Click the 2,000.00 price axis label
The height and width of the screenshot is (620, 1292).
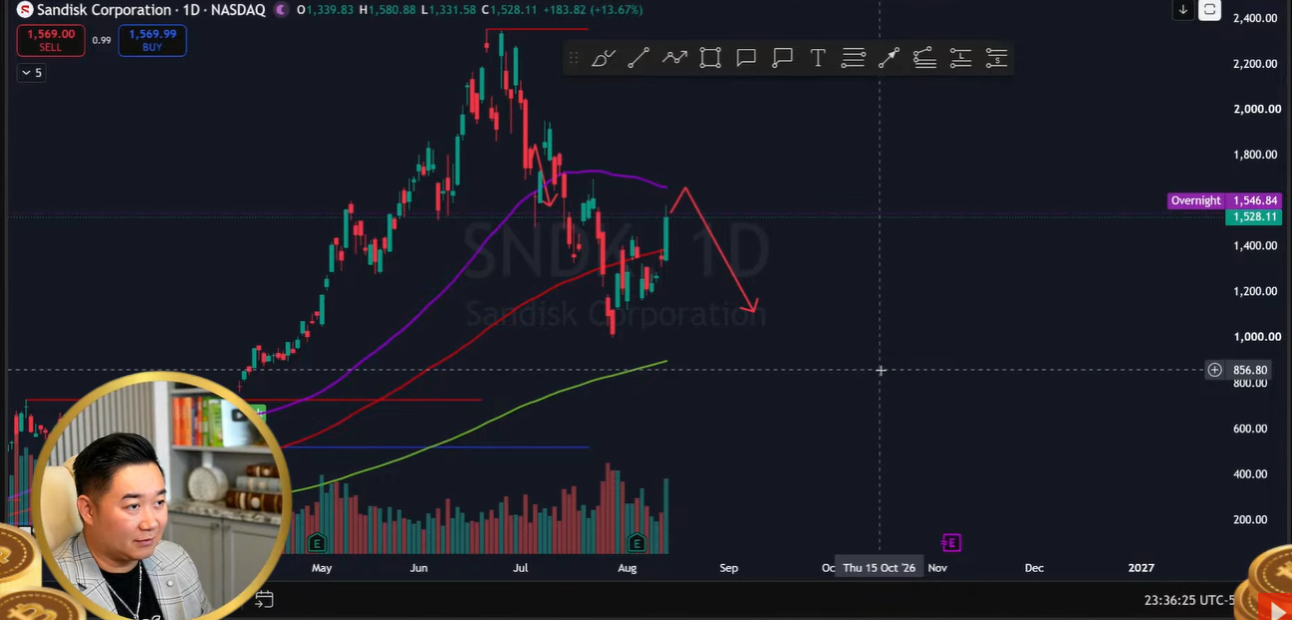(1257, 109)
